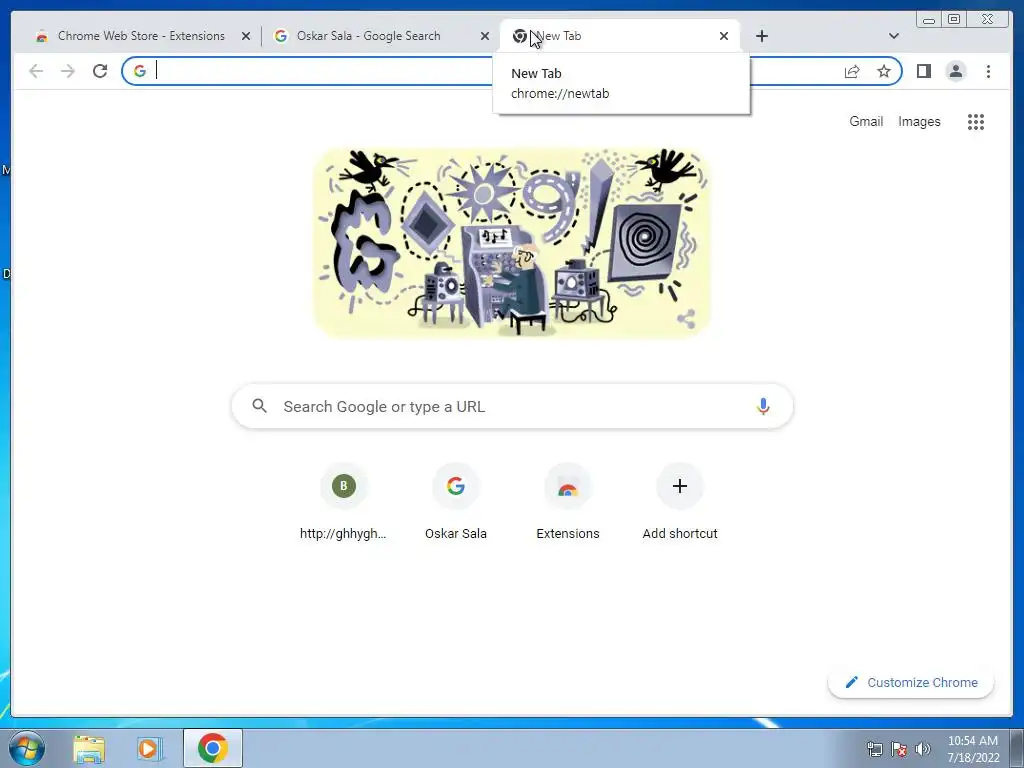Viewport: 1024px width, 768px height.
Task: Focus the Search Google or type a URL box
Action: [x=513, y=406]
